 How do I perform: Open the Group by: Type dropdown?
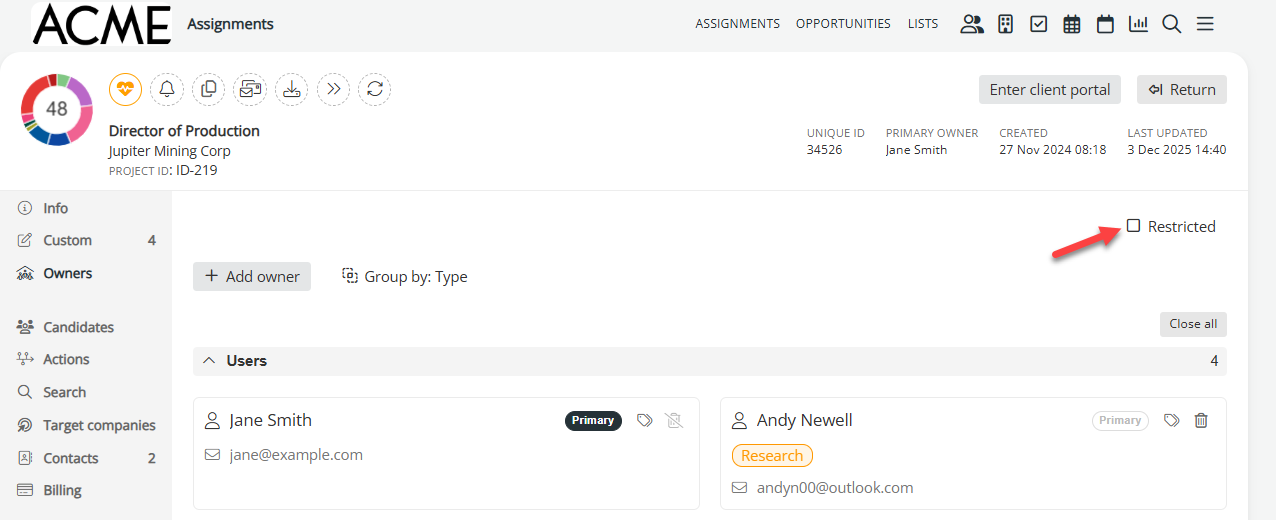(x=405, y=277)
